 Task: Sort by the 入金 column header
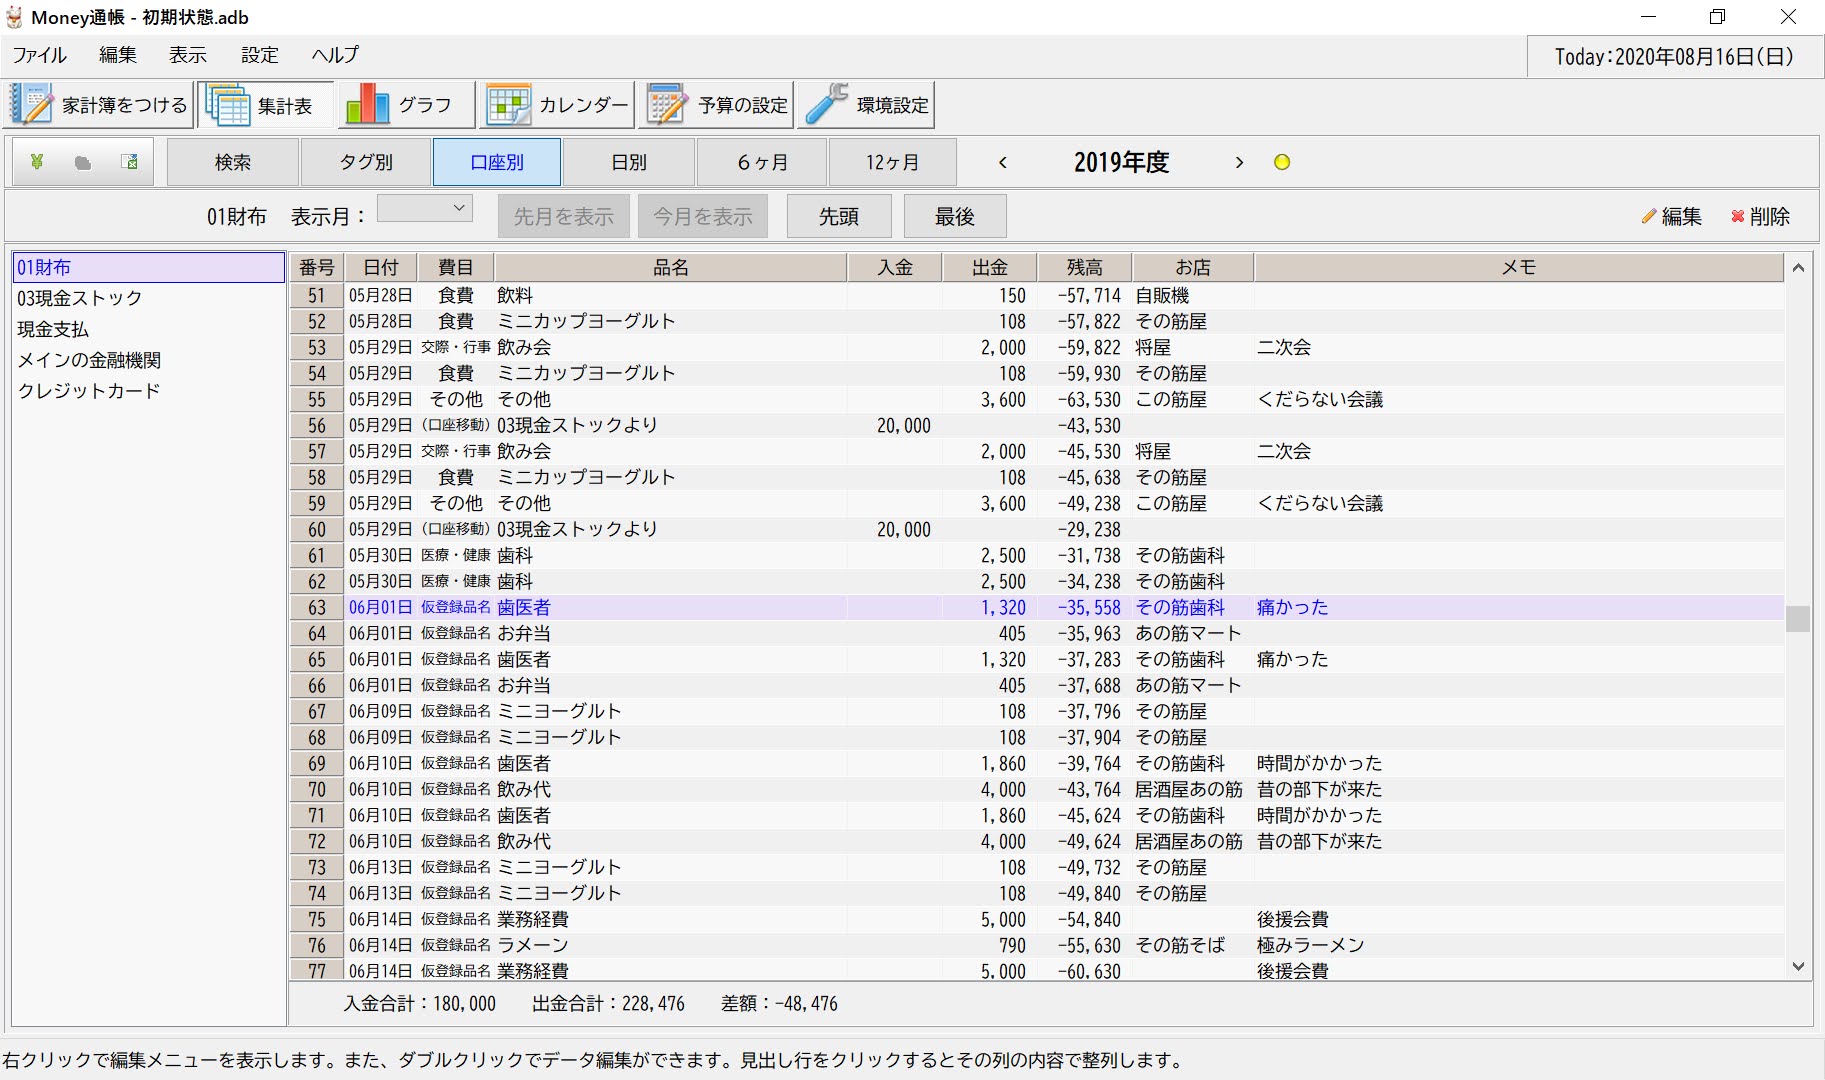(x=895, y=267)
